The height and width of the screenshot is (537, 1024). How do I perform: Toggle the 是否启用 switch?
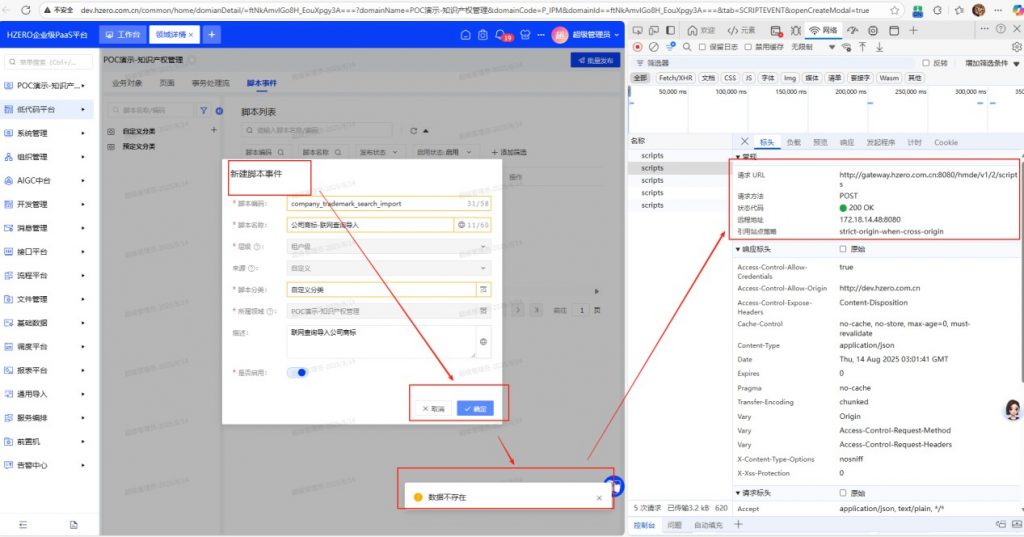(x=297, y=372)
